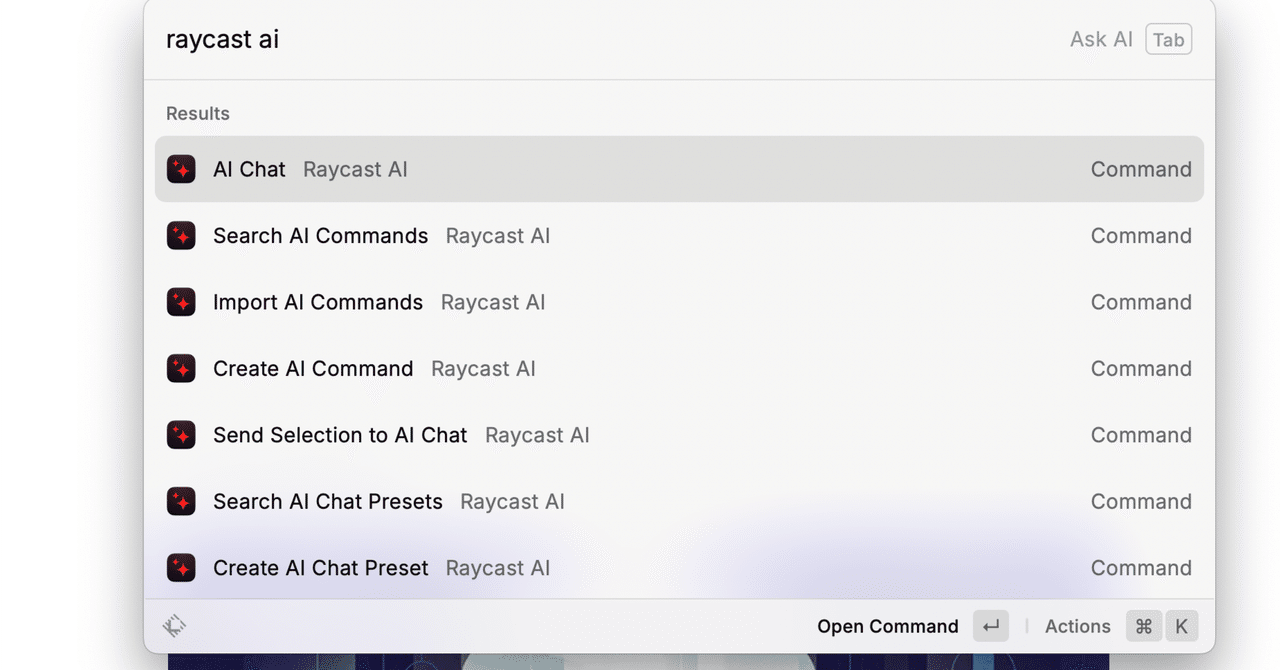This screenshot has height=670, width=1280.
Task: Click the icon next to Search AI Commands
Action: point(181,236)
